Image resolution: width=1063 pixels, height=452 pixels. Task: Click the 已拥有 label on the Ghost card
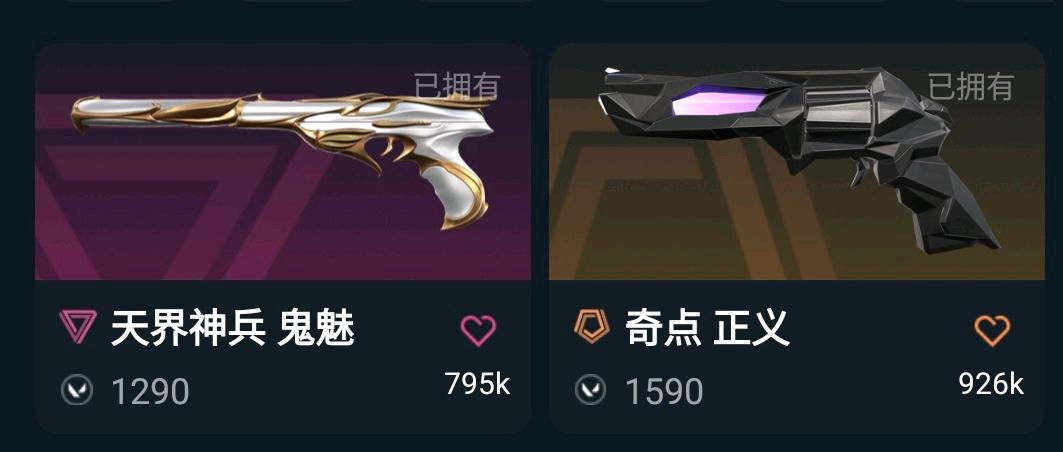(x=457, y=87)
